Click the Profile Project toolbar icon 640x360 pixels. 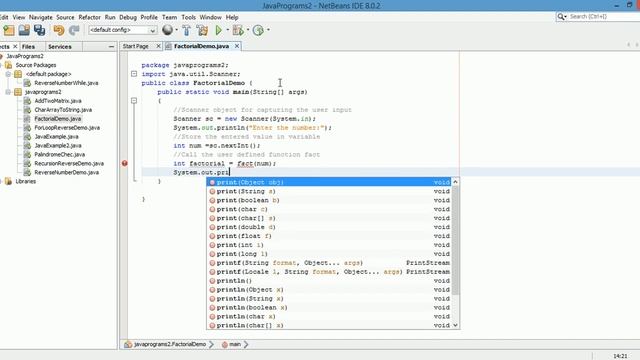[258, 30]
